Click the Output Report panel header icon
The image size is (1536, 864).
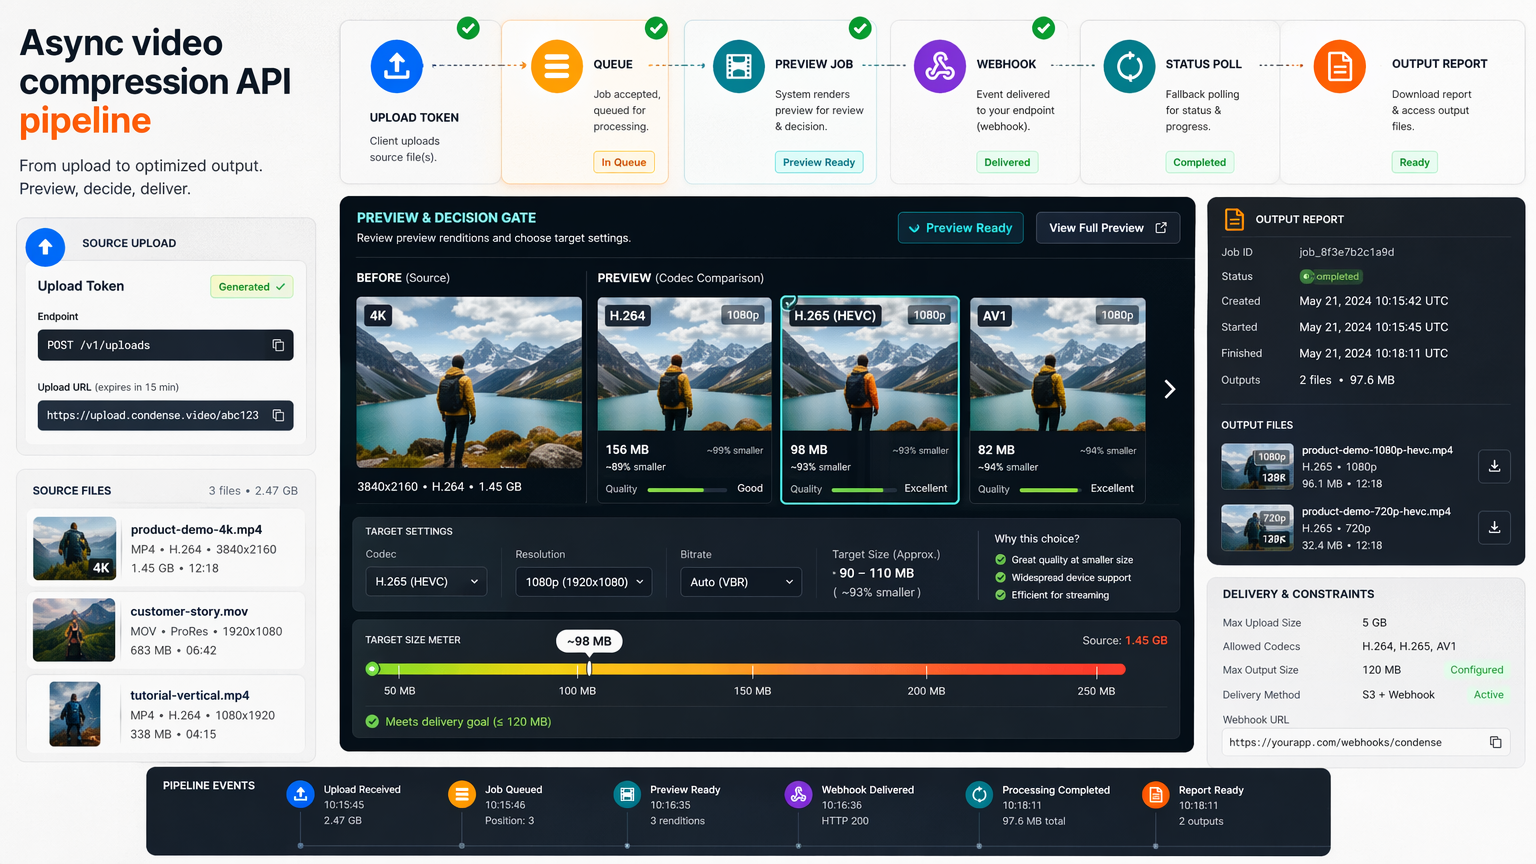click(x=1234, y=219)
